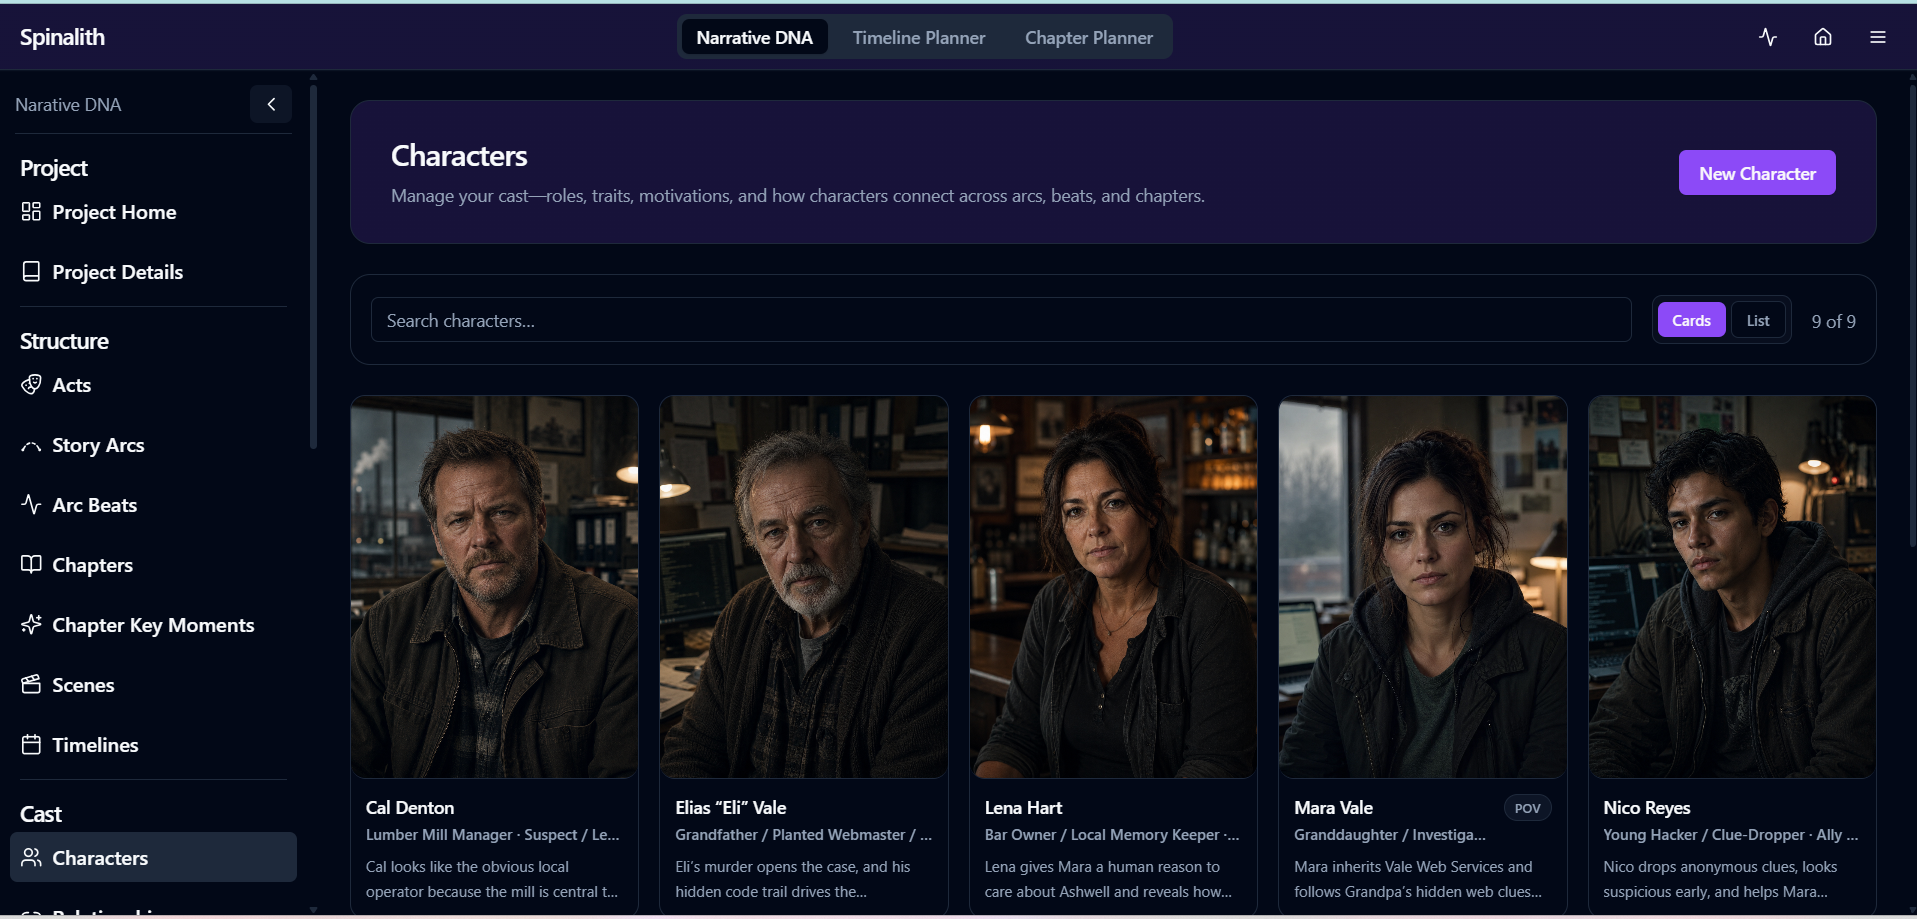This screenshot has height=919, width=1917.
Task: Open Cal Denton's portrait thumbnail
Action: (x=494, y=587)
